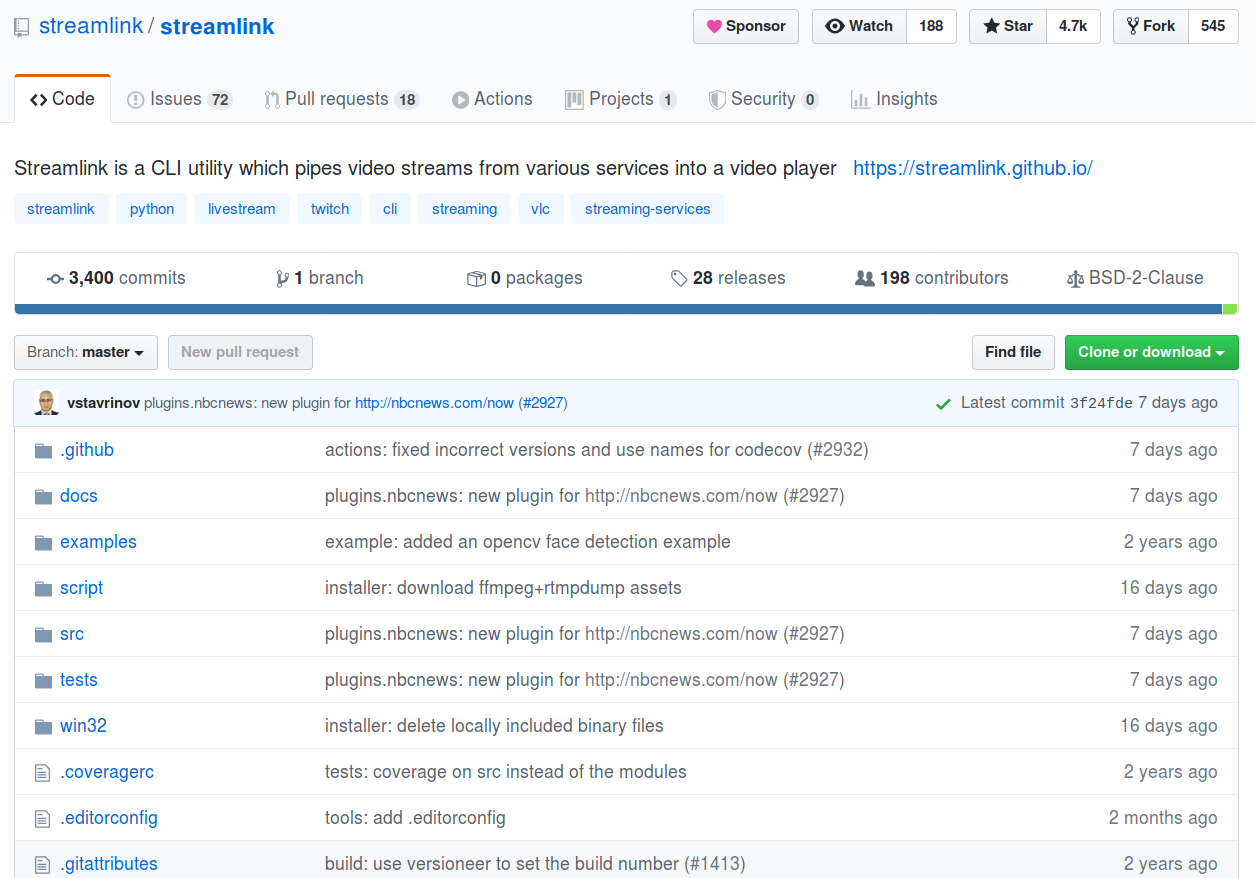This screenshot has height=878, width=1255.
Task: View the 3,400 commits history
Action: (x=116, y=279)
